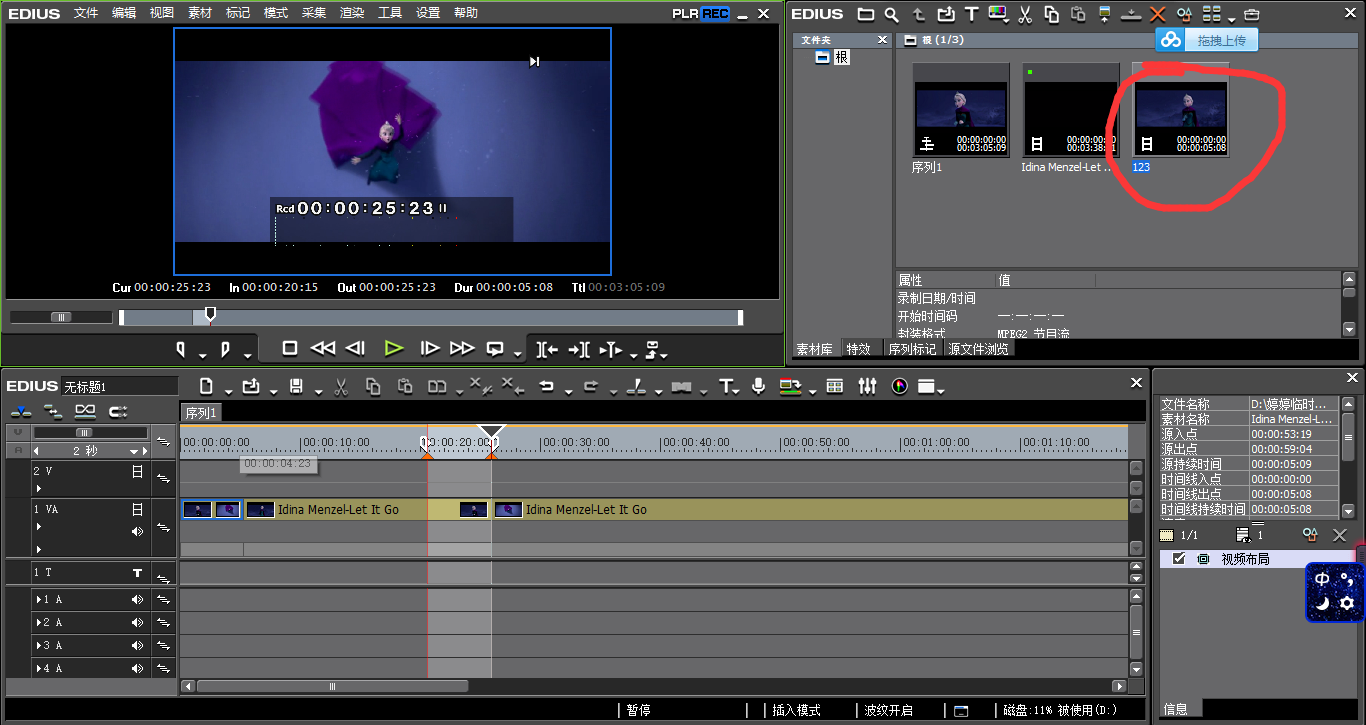Switch to the 特效 tab
Screen dimensions: 1366x725
858,349
